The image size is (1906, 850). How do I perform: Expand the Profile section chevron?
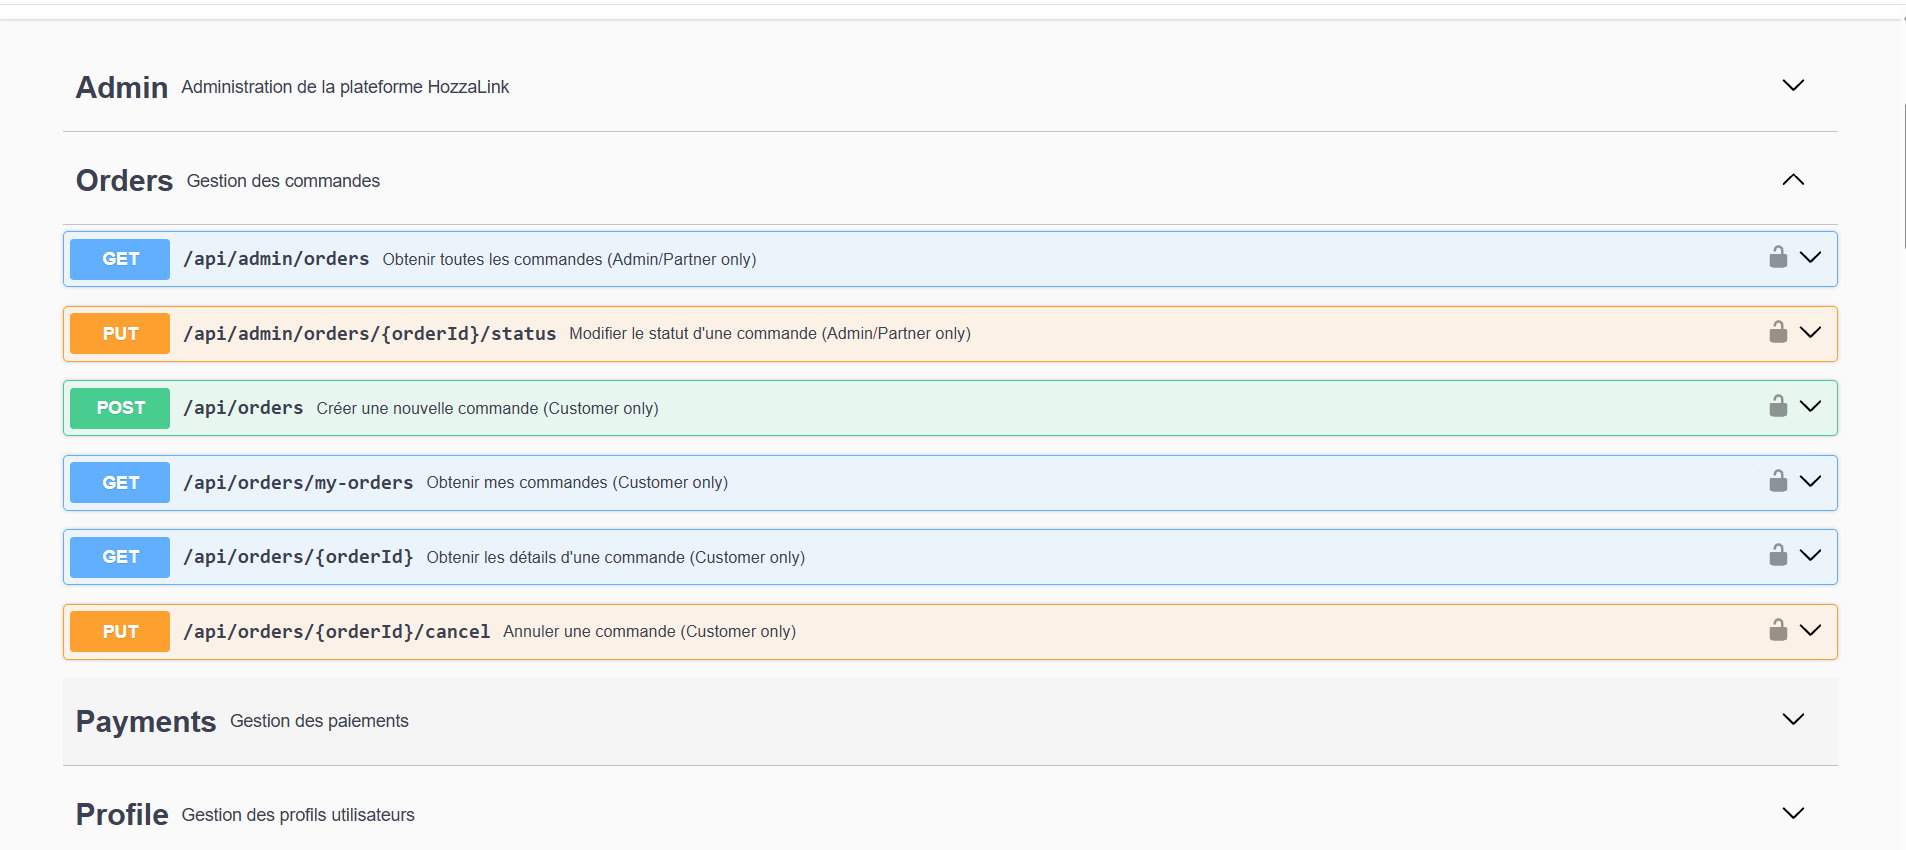pos(1793,814)
